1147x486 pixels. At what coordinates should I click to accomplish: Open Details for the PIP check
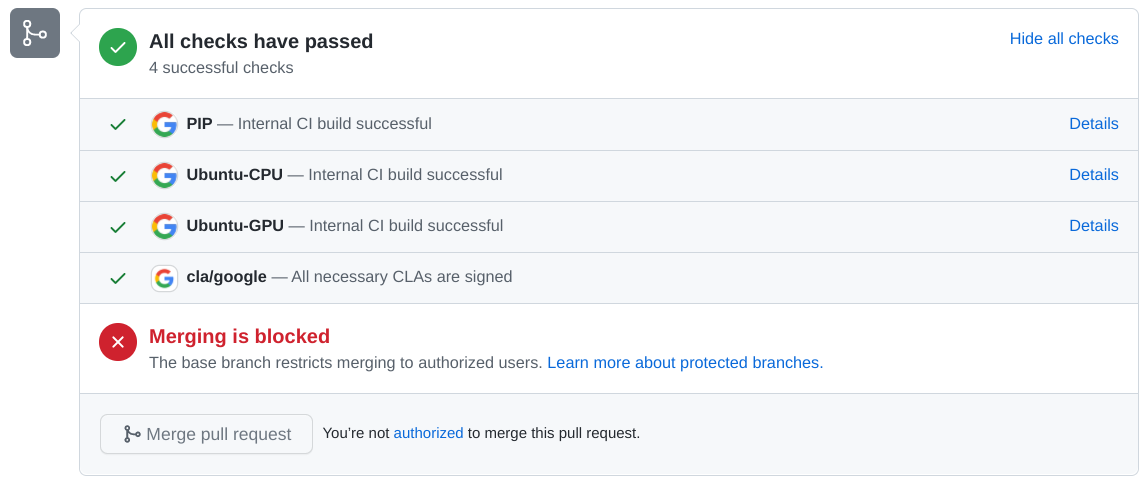click(1093, 124)
